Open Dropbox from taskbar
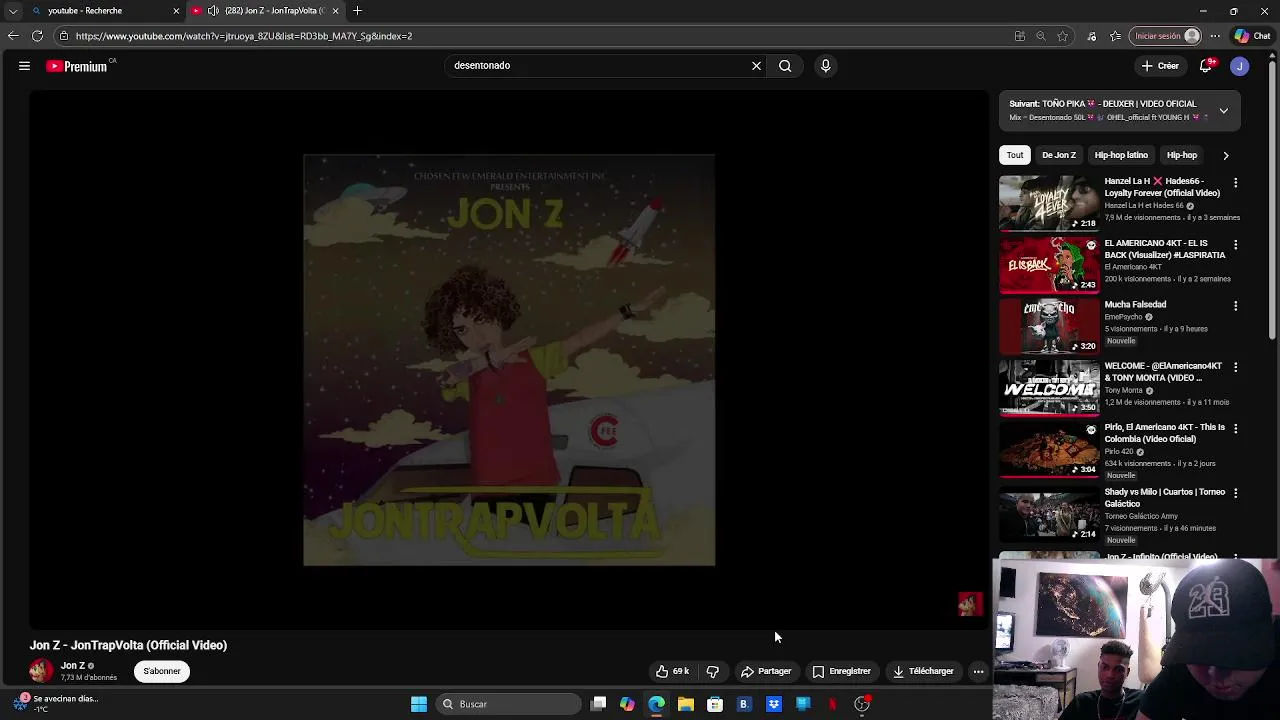This screenshot has width=1280, height=720. [774, 704]
